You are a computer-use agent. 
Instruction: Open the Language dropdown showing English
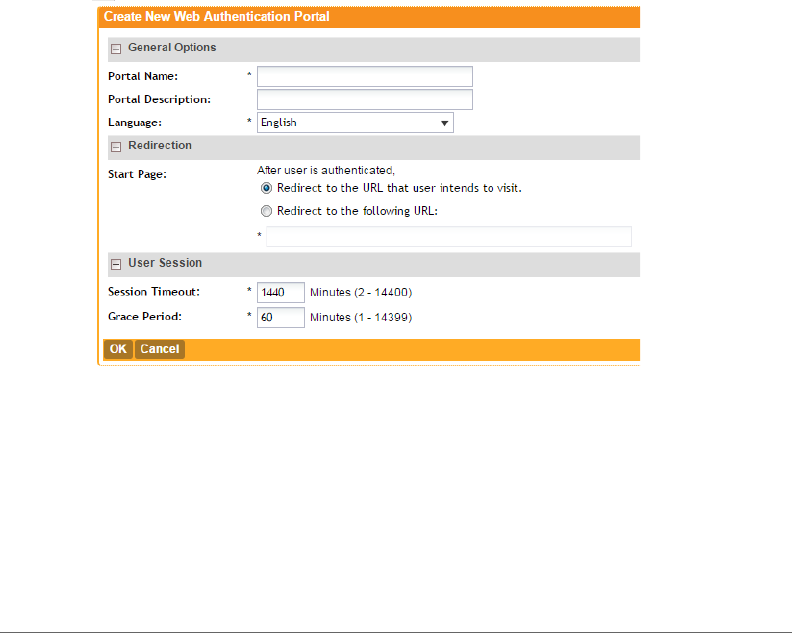coord(355,123)
